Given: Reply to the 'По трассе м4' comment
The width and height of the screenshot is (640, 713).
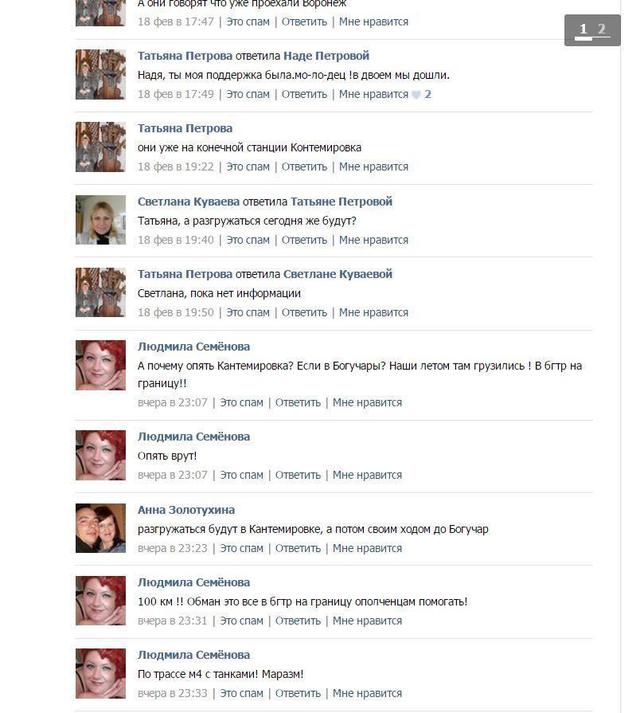Looking at the screenshot, I should click(297, 693).
